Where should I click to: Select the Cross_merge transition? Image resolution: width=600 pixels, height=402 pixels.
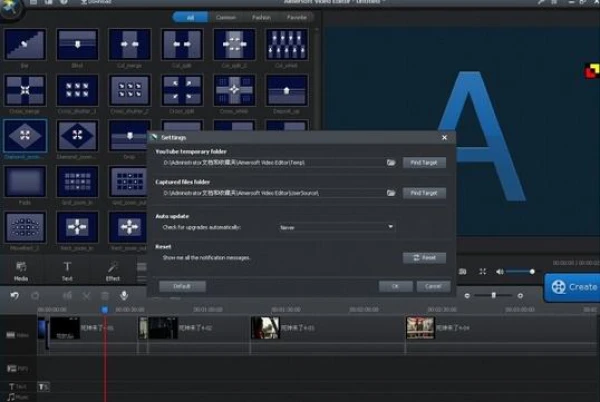tap(25, 90)
